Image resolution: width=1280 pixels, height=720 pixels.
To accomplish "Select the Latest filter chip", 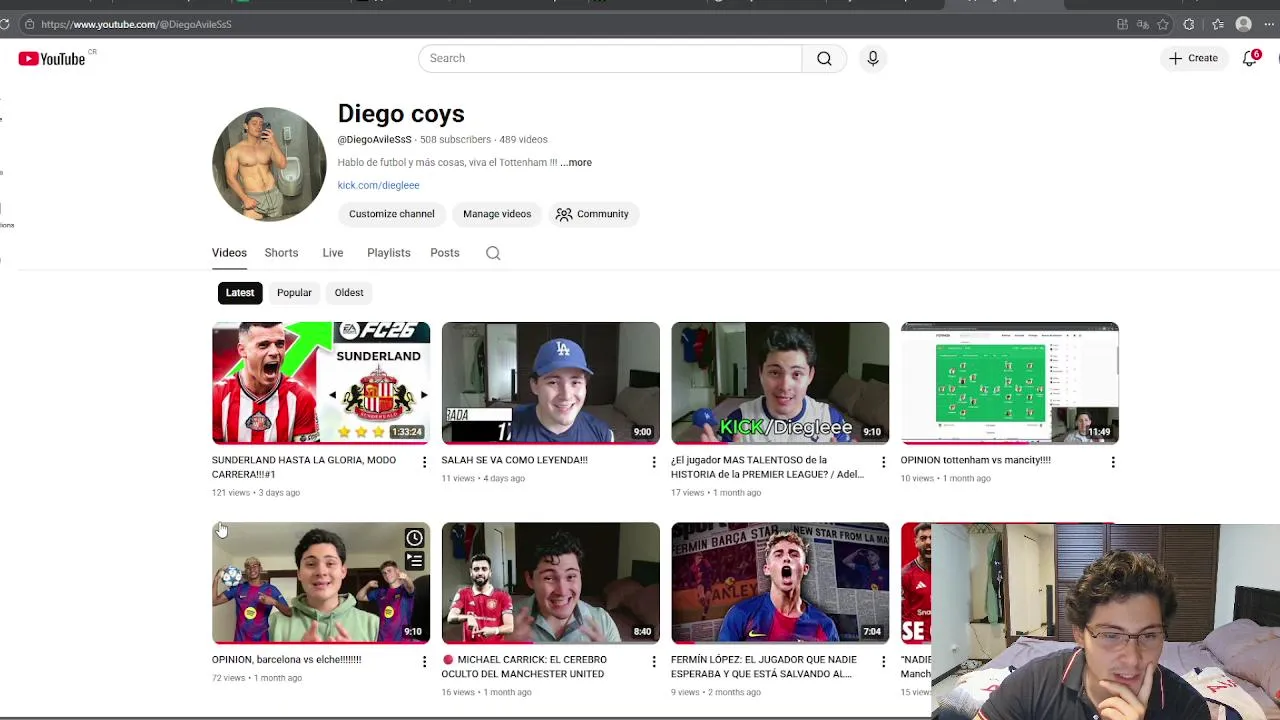I will click(240, 293).
